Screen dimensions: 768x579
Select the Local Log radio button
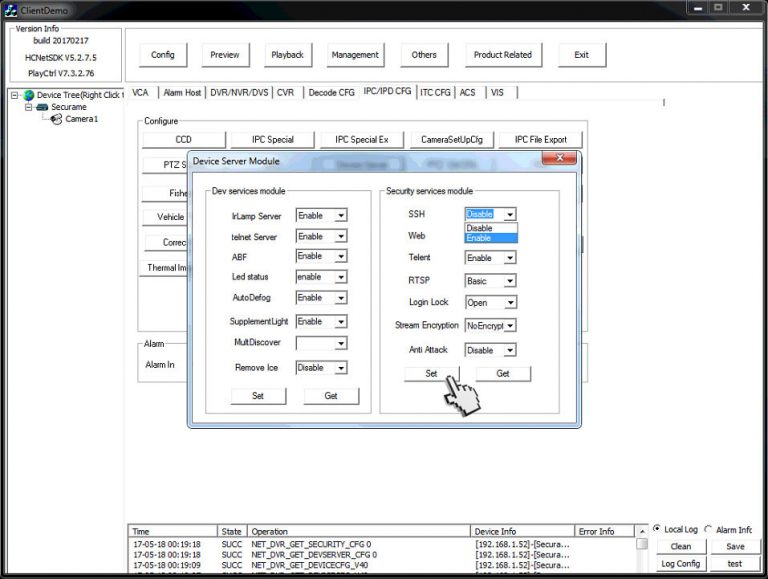[x=657, y=529]
